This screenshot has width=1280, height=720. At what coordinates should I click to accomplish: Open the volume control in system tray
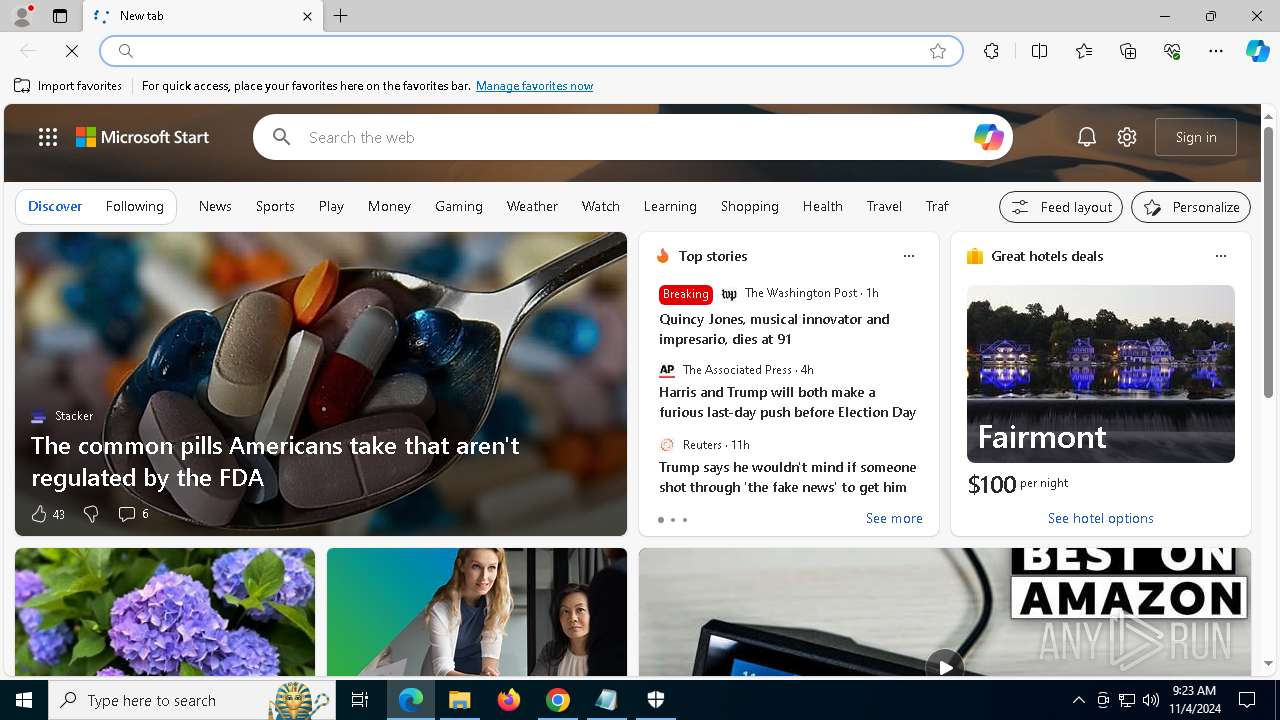pos(1151,700)
